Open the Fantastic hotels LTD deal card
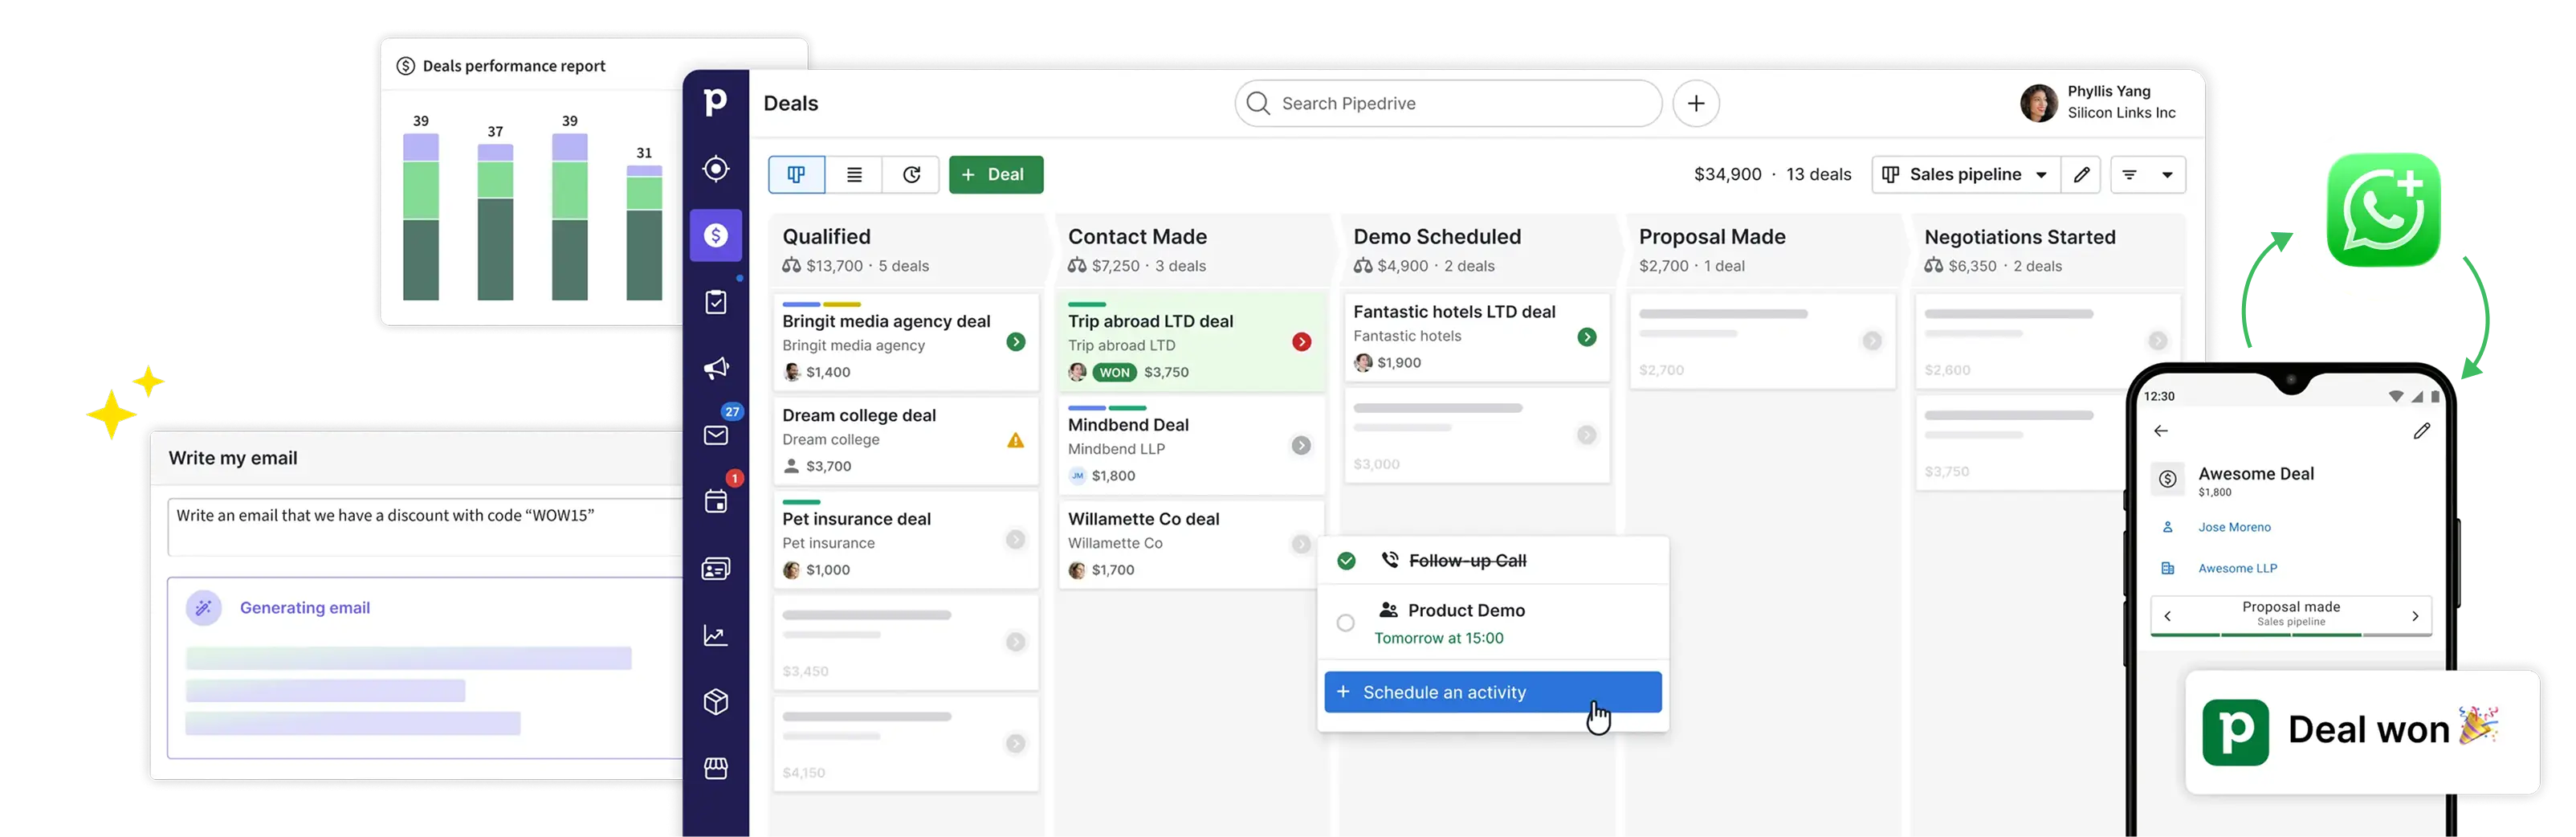2576x837 pixels. click(1476, 337)
